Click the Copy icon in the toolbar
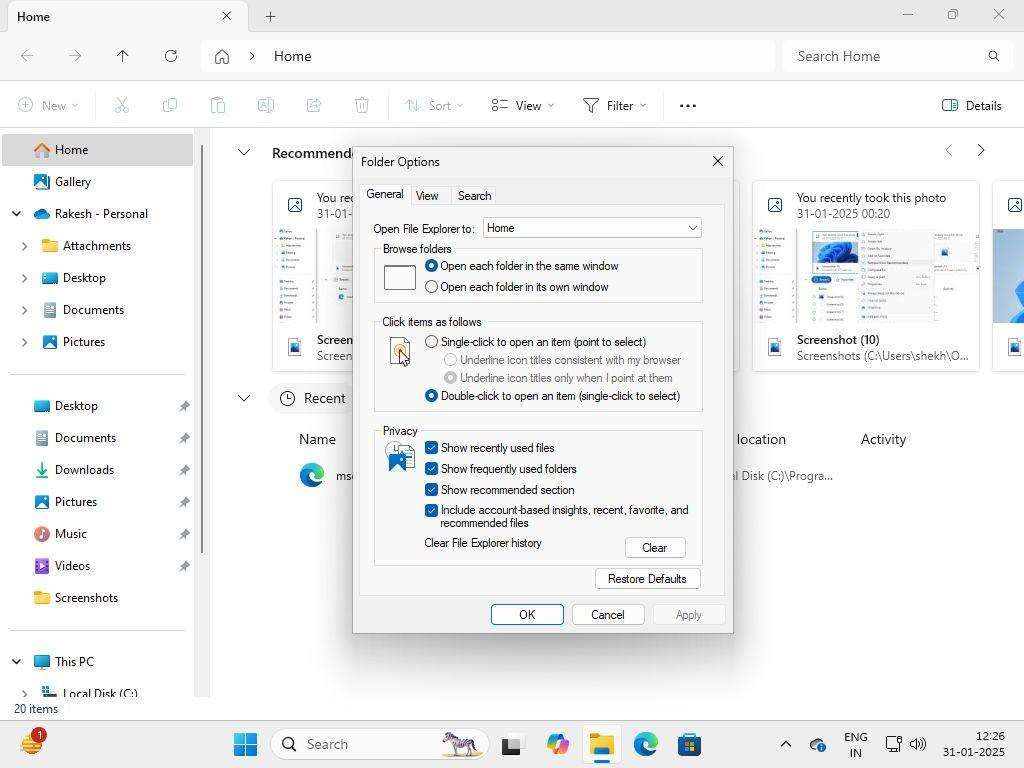 [170, 105]
